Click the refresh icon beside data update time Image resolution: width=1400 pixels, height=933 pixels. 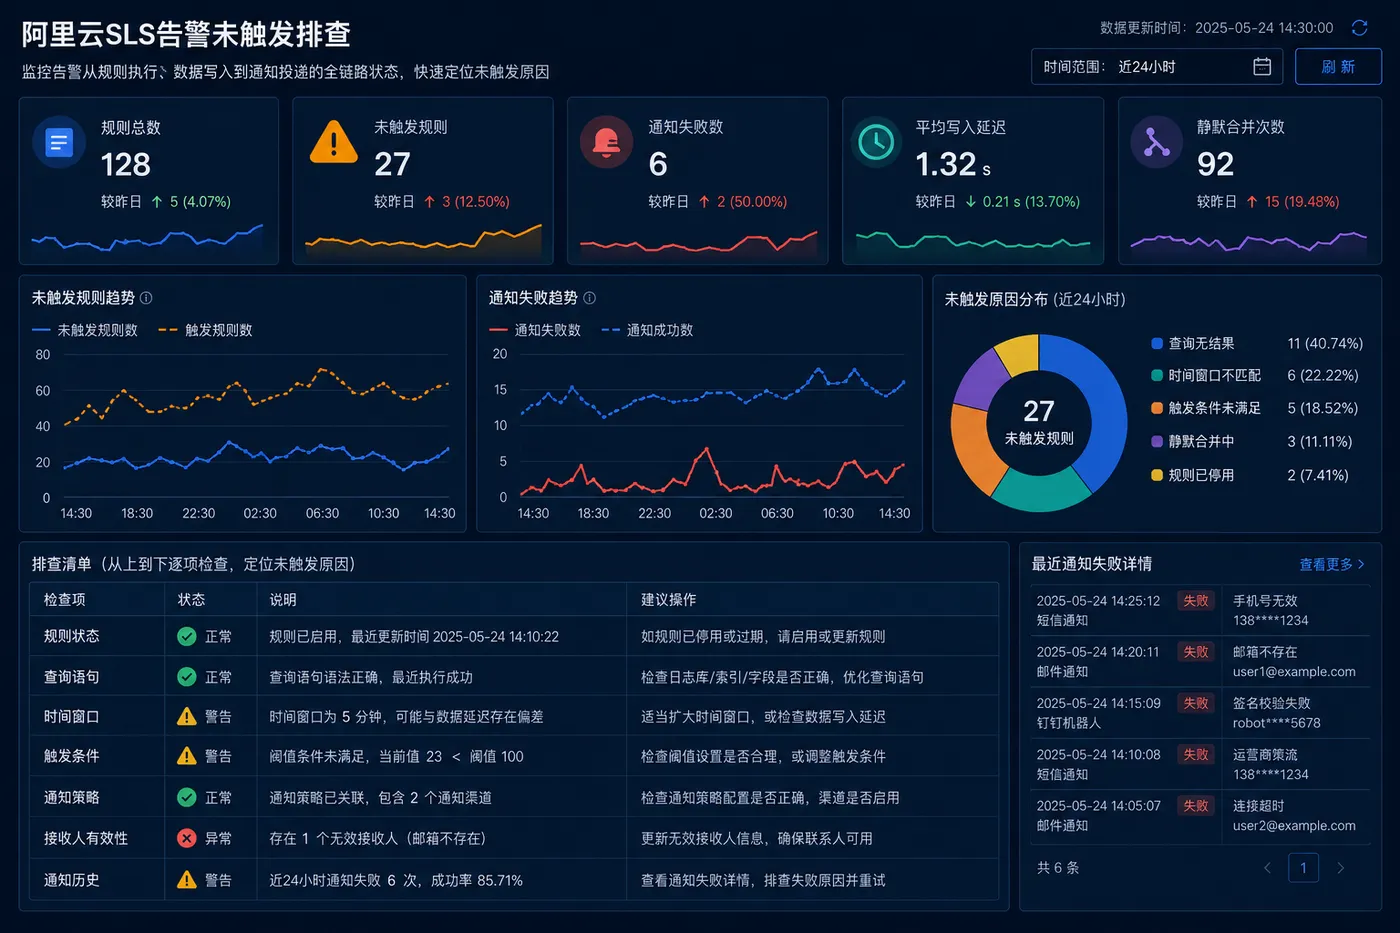click(1359, 28)
